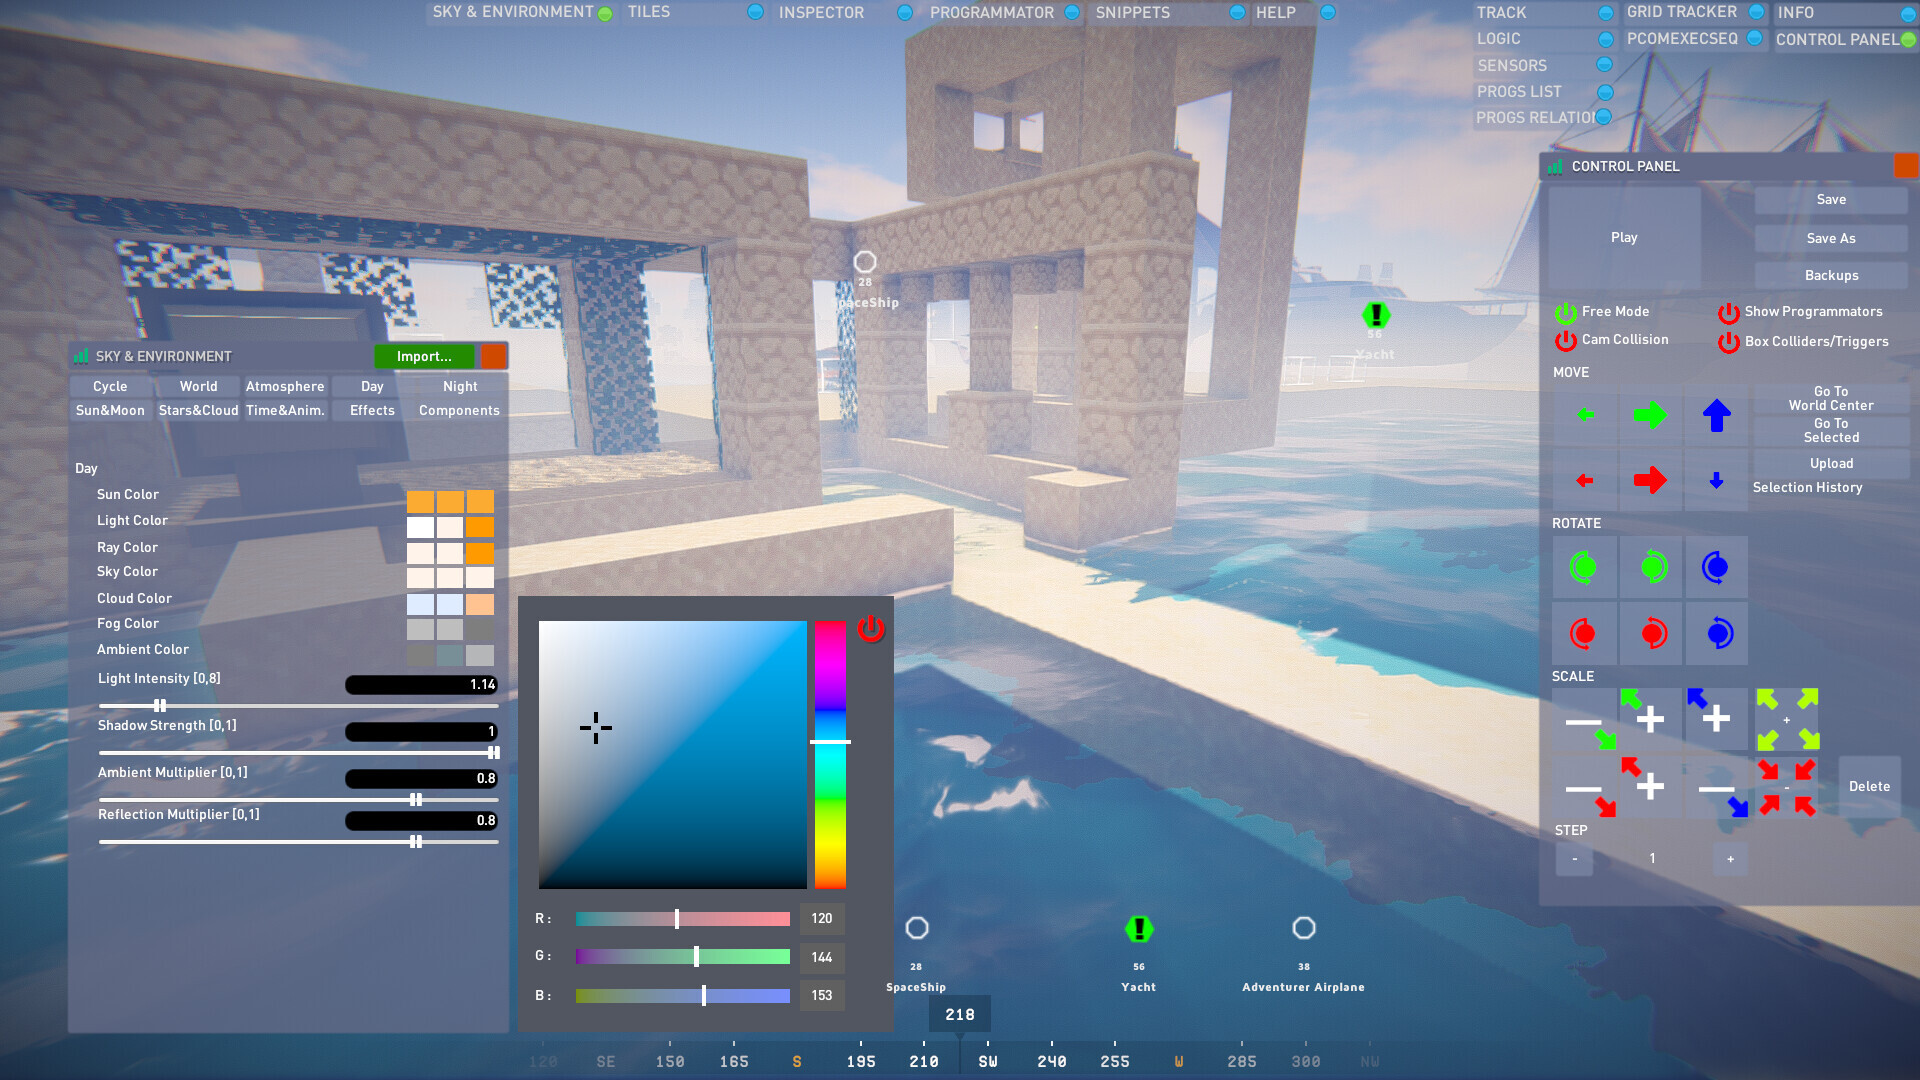Enable Show Programmators
Image resolution: width=1920 pixels, height=1080 pixels.
1728,311
